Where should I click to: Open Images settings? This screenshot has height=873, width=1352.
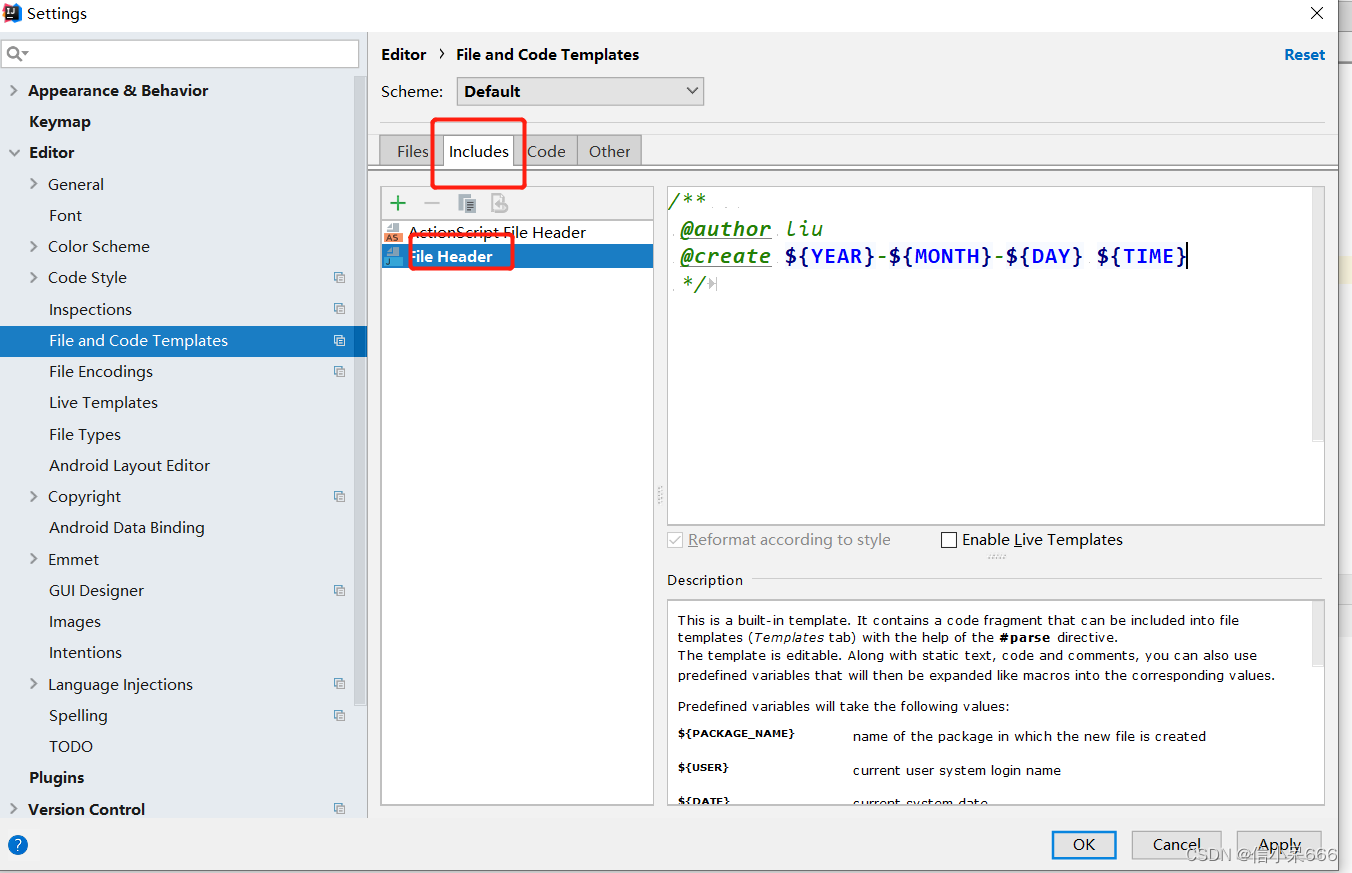pos(75,621)
